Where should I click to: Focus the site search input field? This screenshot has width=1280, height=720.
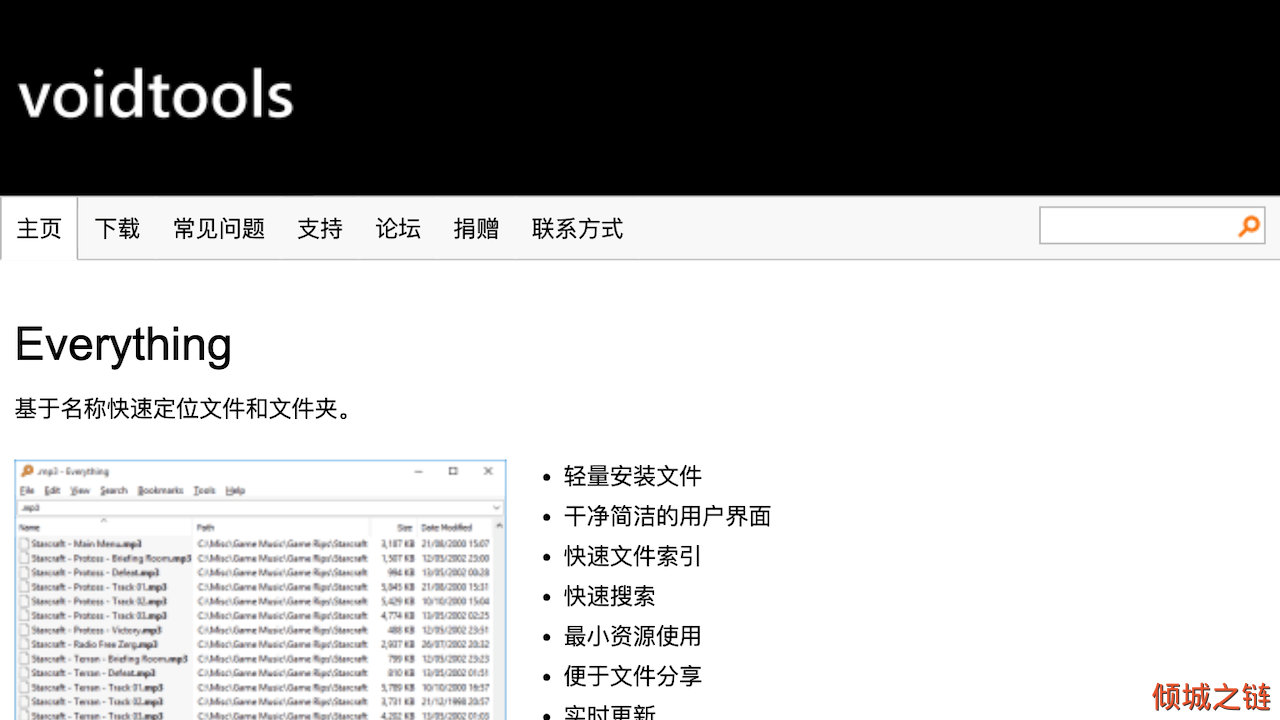tap(1137, 226)
